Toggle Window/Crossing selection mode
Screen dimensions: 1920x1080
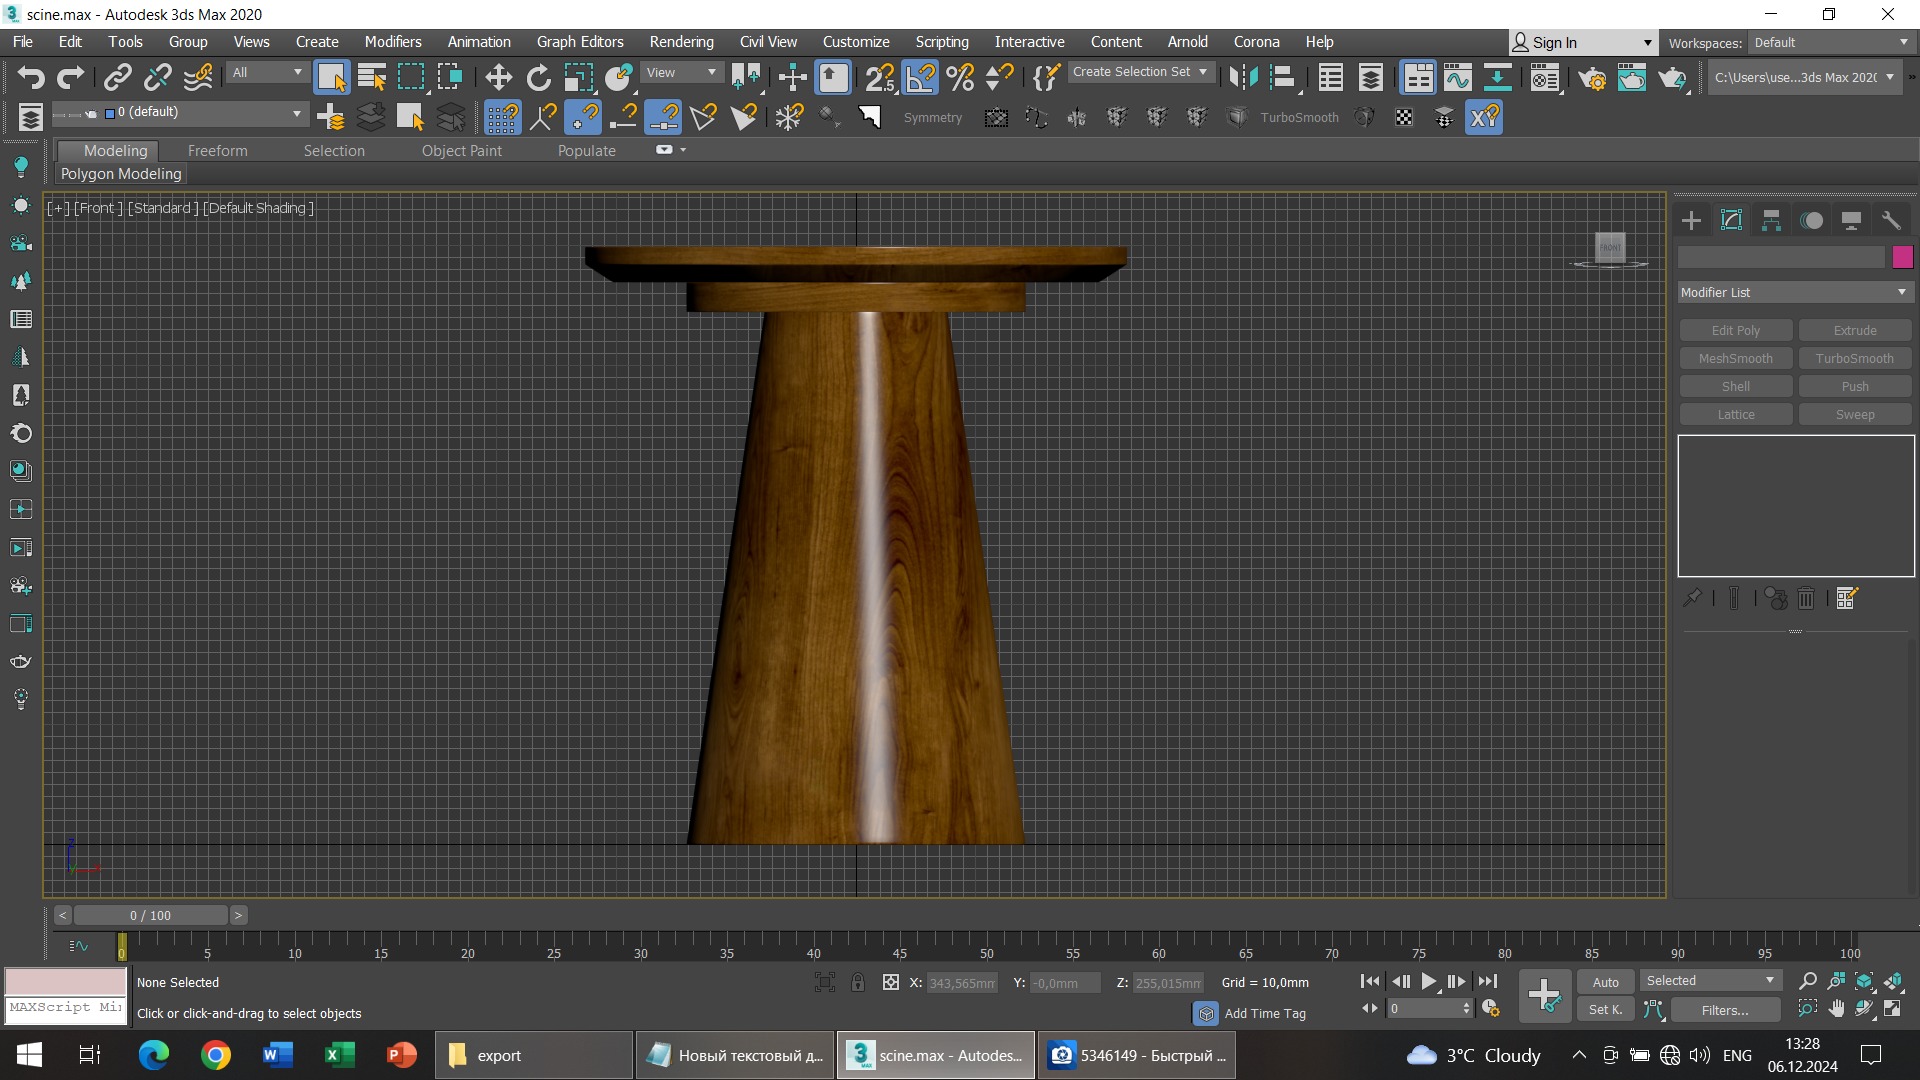451,77
